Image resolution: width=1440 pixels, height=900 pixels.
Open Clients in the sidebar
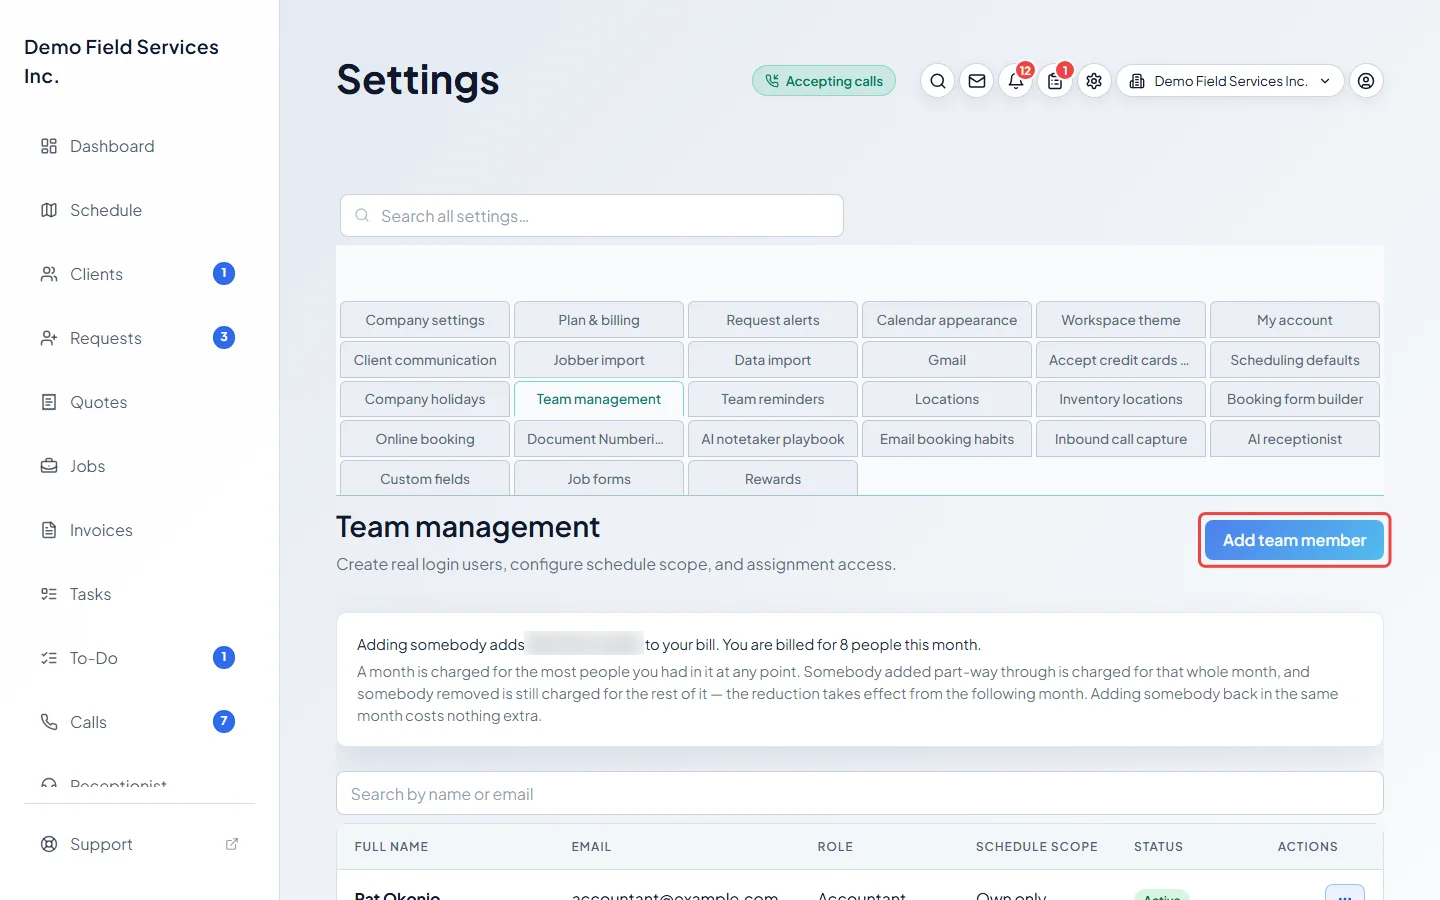coord(139,274)
